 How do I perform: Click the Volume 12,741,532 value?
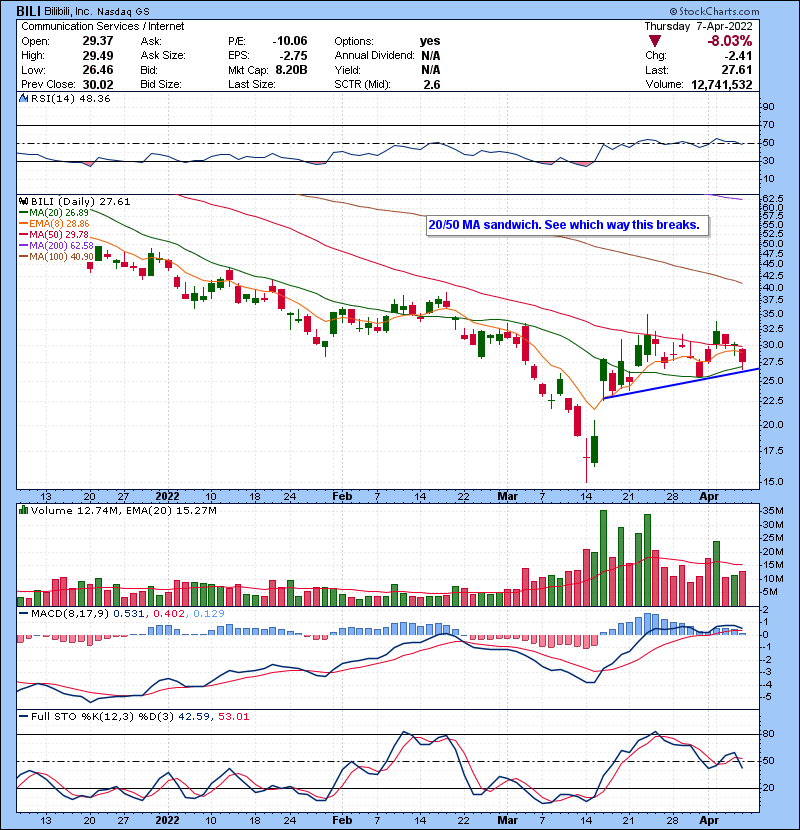[x=721, y=85]
